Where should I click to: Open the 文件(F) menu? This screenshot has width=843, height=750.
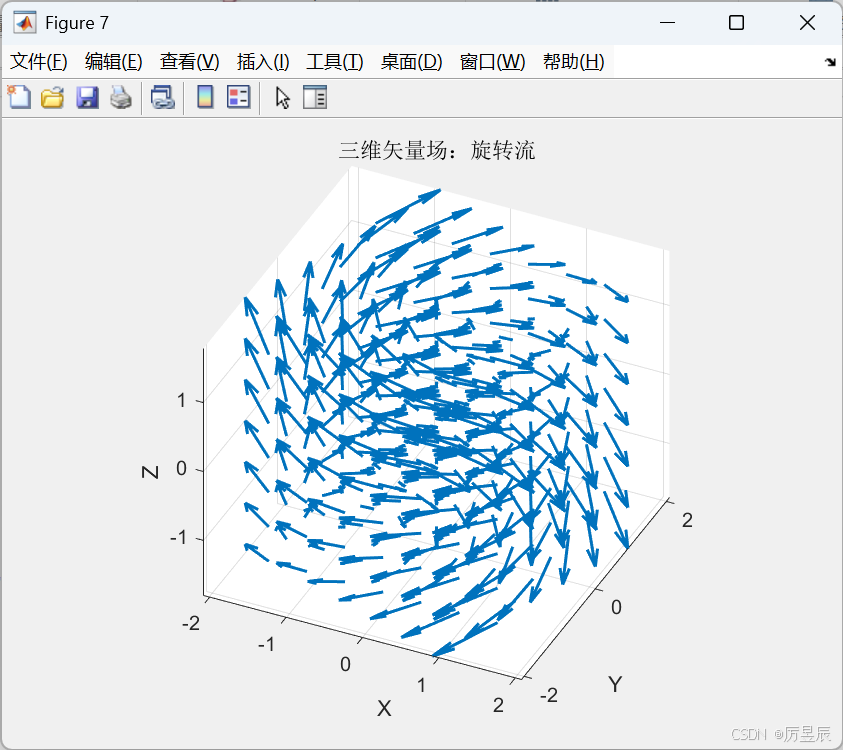point(39,62)
